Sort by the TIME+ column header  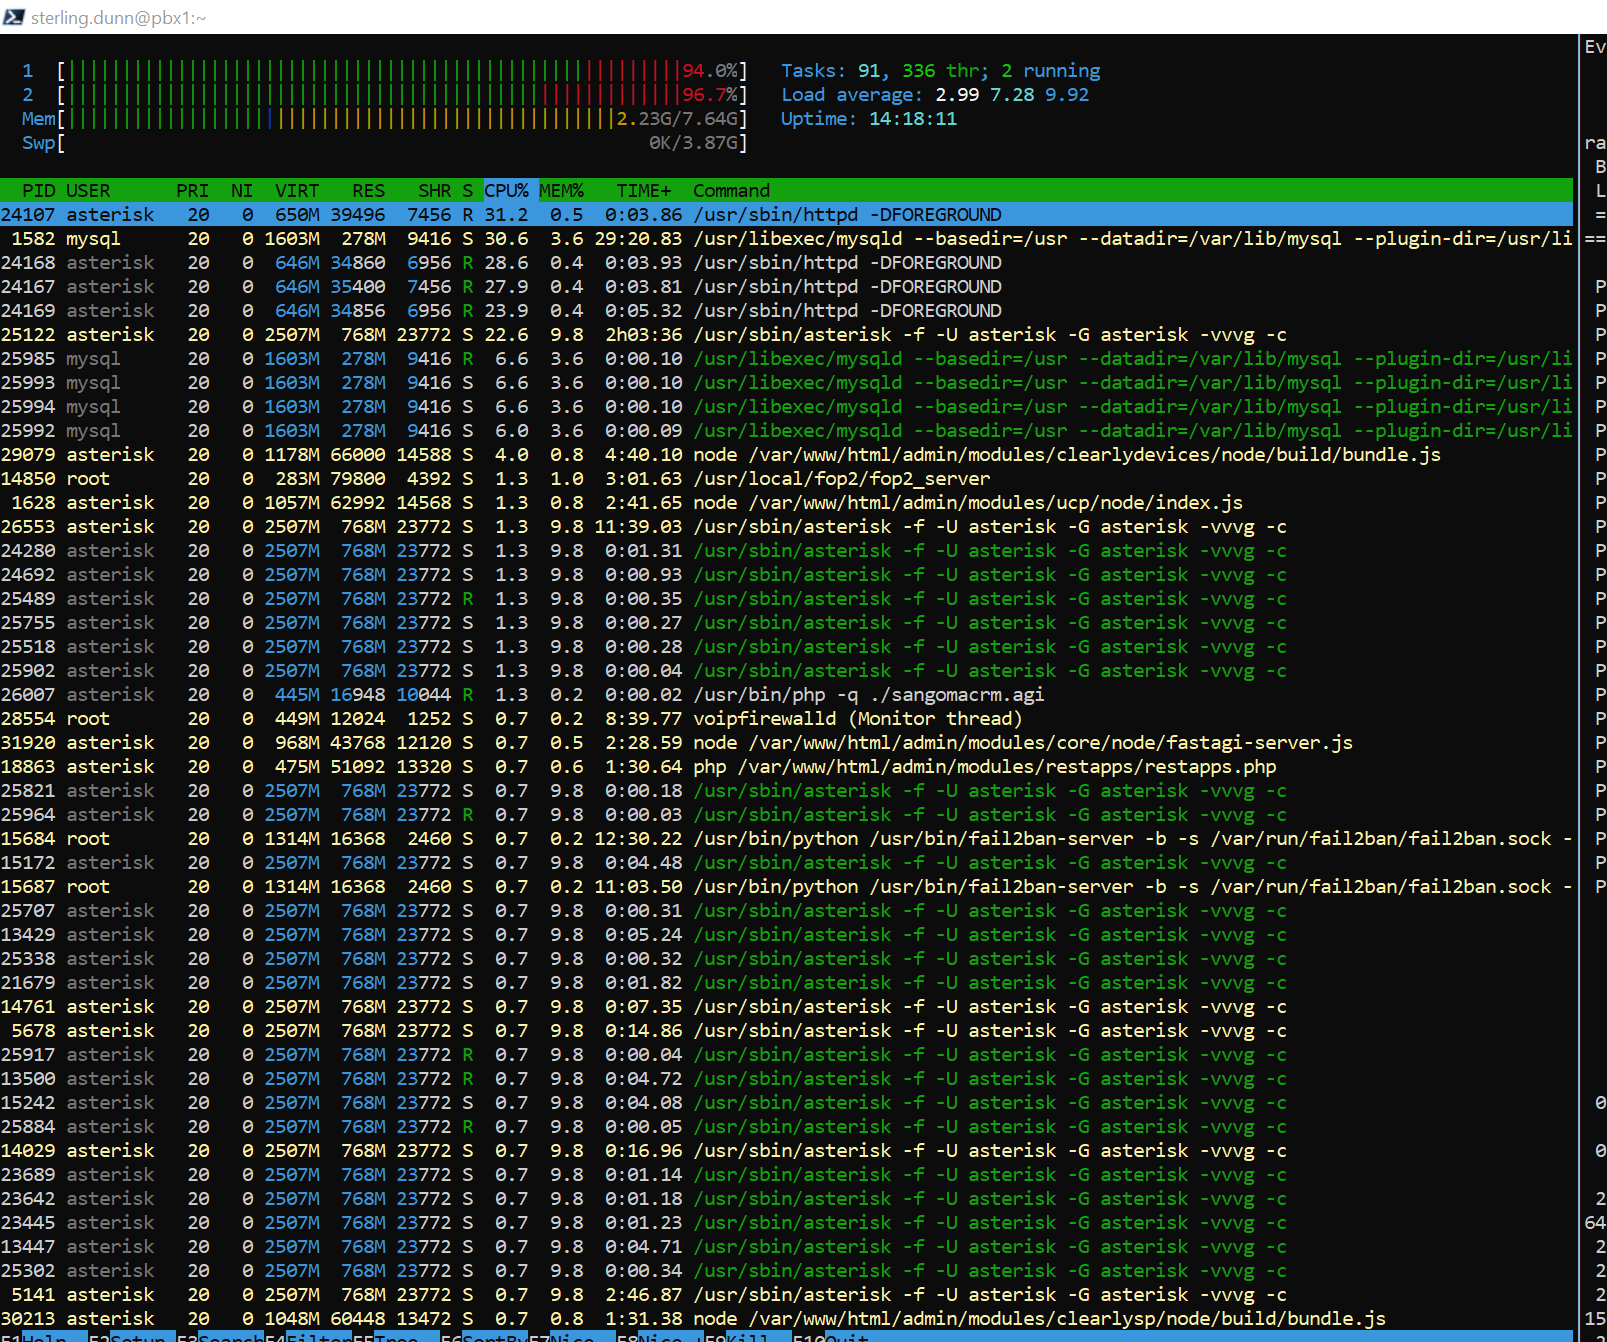644,190
